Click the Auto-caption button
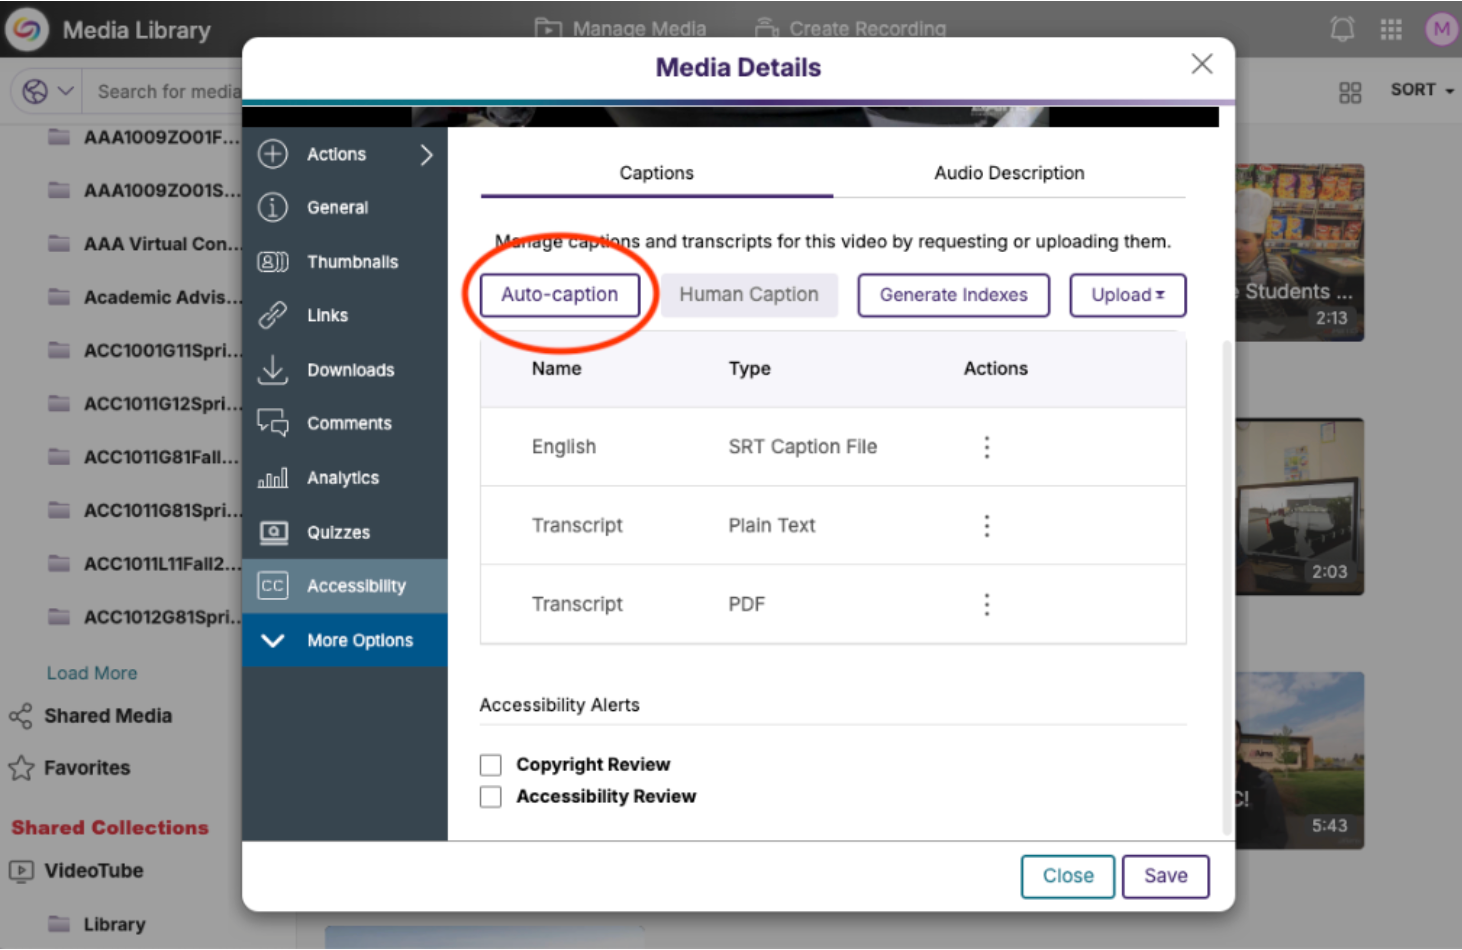 560,295
